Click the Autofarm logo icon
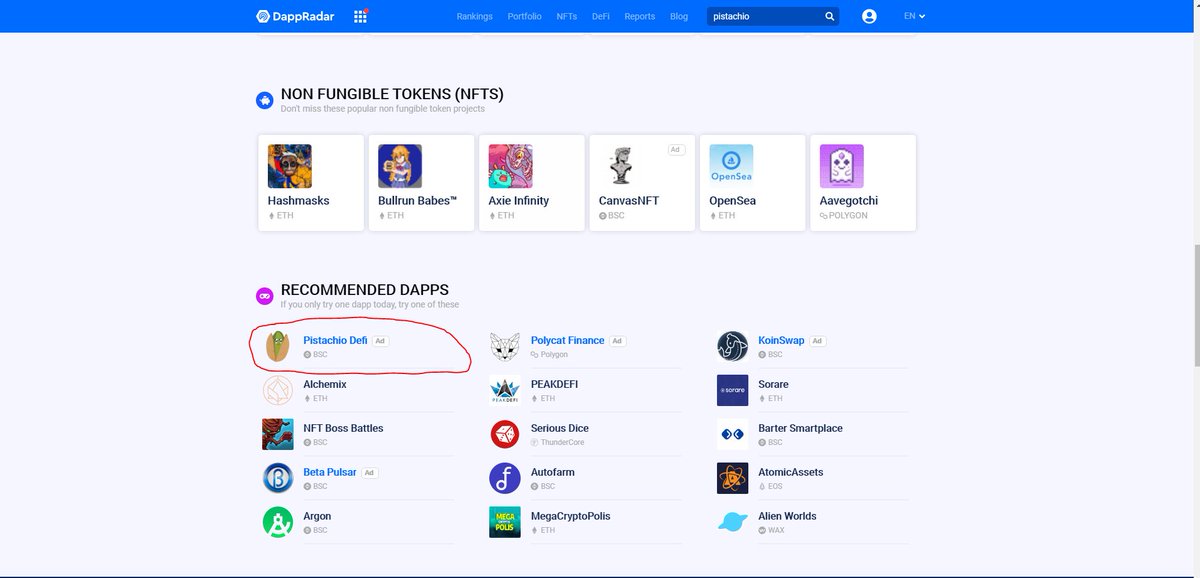 pyautogui.click(x=505, y=479)
